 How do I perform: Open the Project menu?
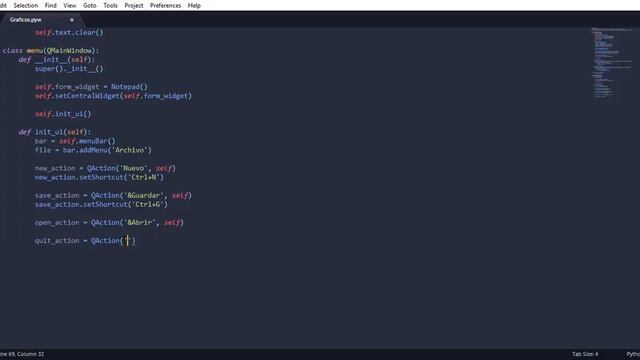coord(134,5)
